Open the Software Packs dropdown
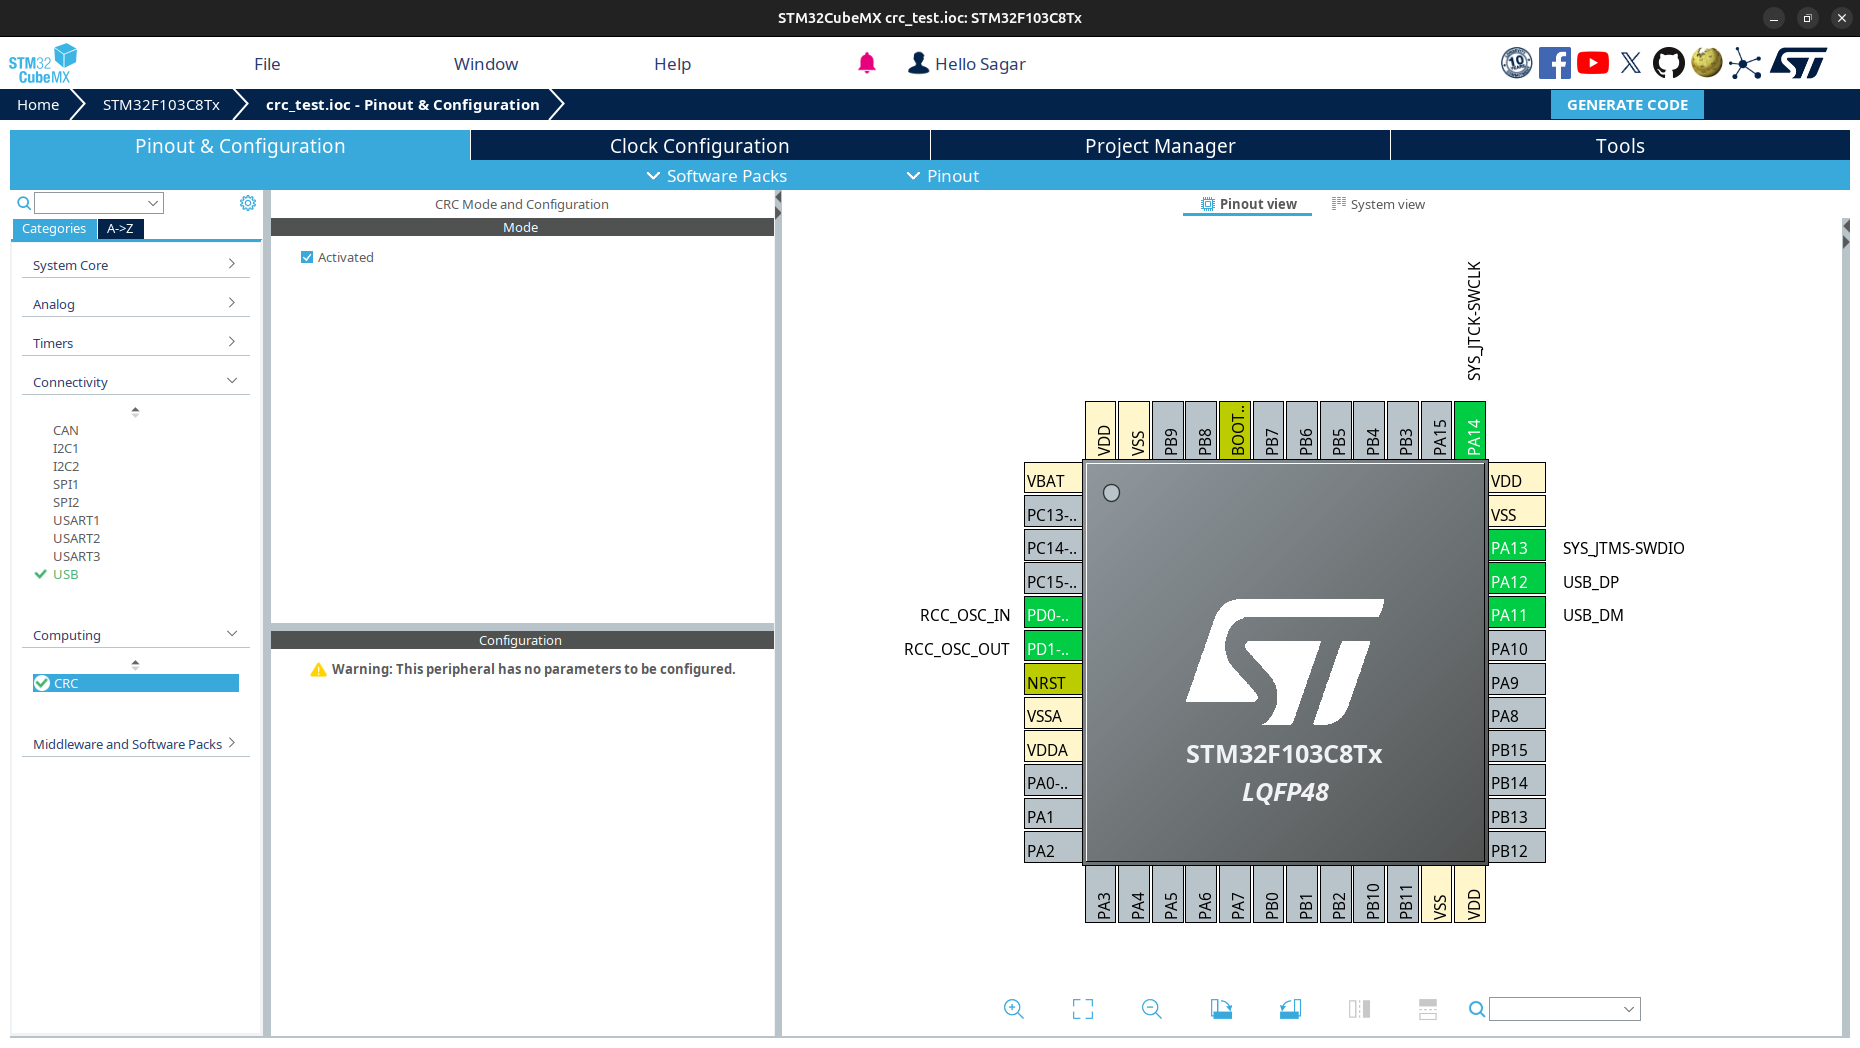The image size is (1860, 1048). pyautogui.click(x=716, y=176)
